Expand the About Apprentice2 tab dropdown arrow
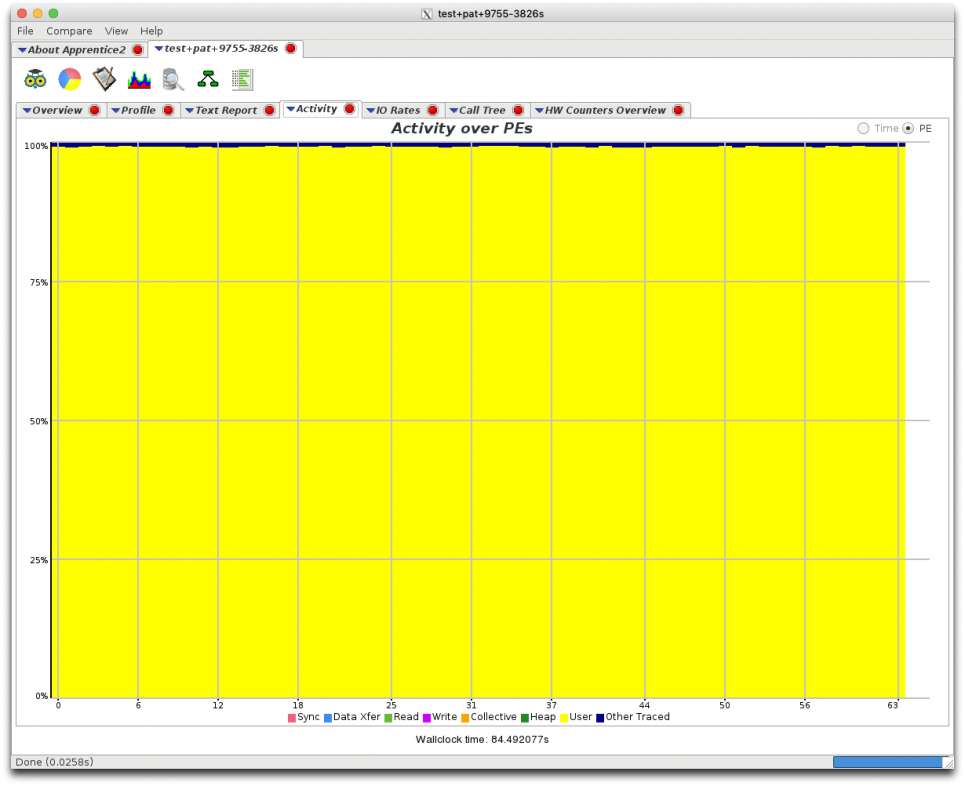 point(22,50)
